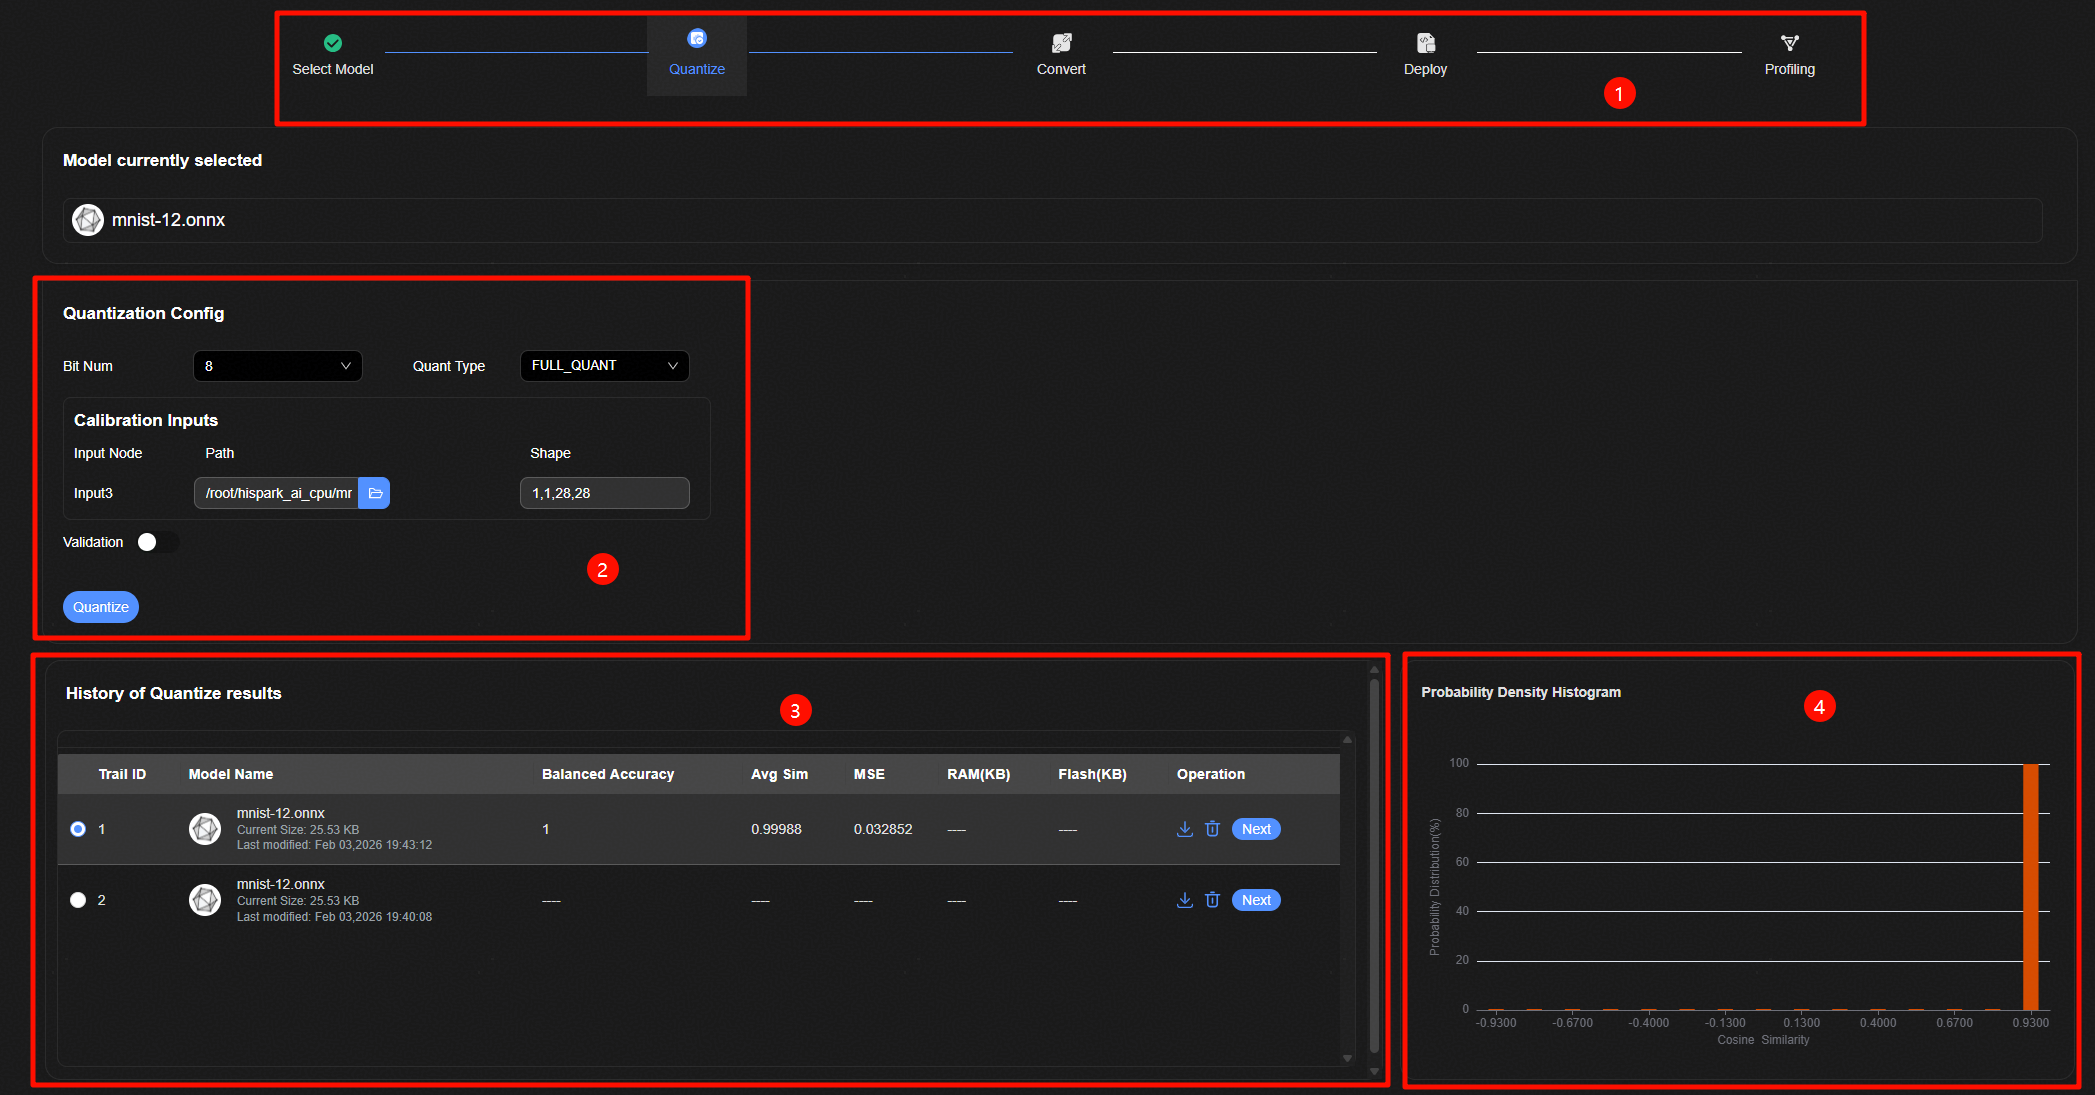This screenshot has height=1095, width=2095.
Task: Click the Convert step label
Action: pos(1061,69)
